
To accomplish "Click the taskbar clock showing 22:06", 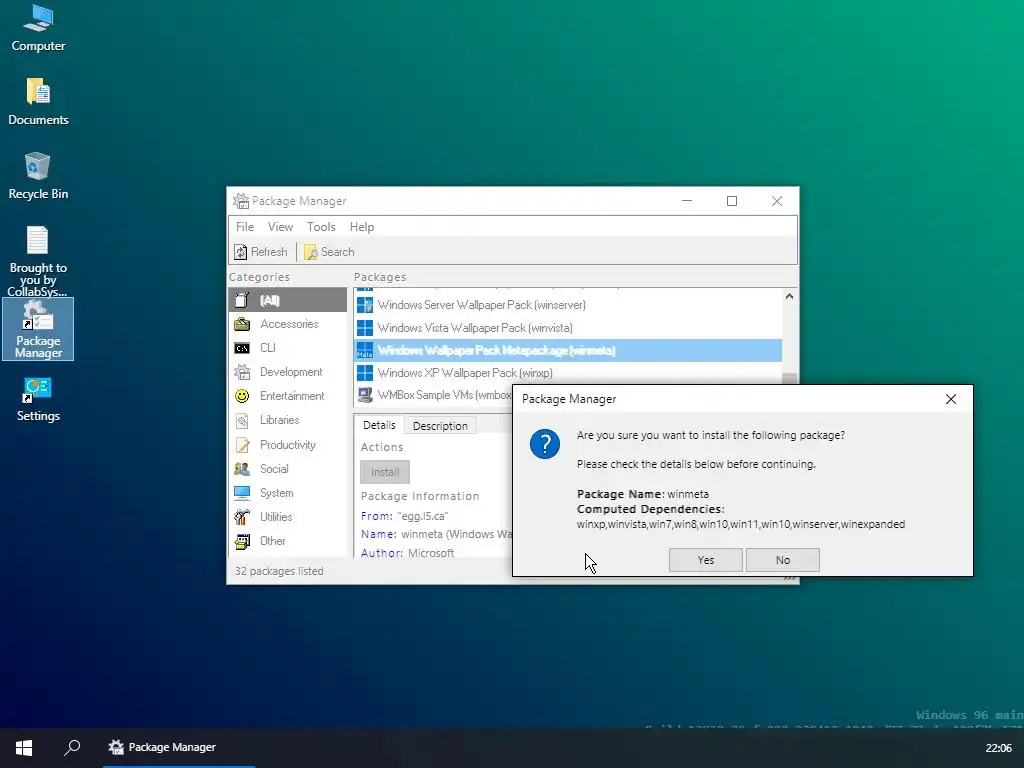I will coord(998,748).
